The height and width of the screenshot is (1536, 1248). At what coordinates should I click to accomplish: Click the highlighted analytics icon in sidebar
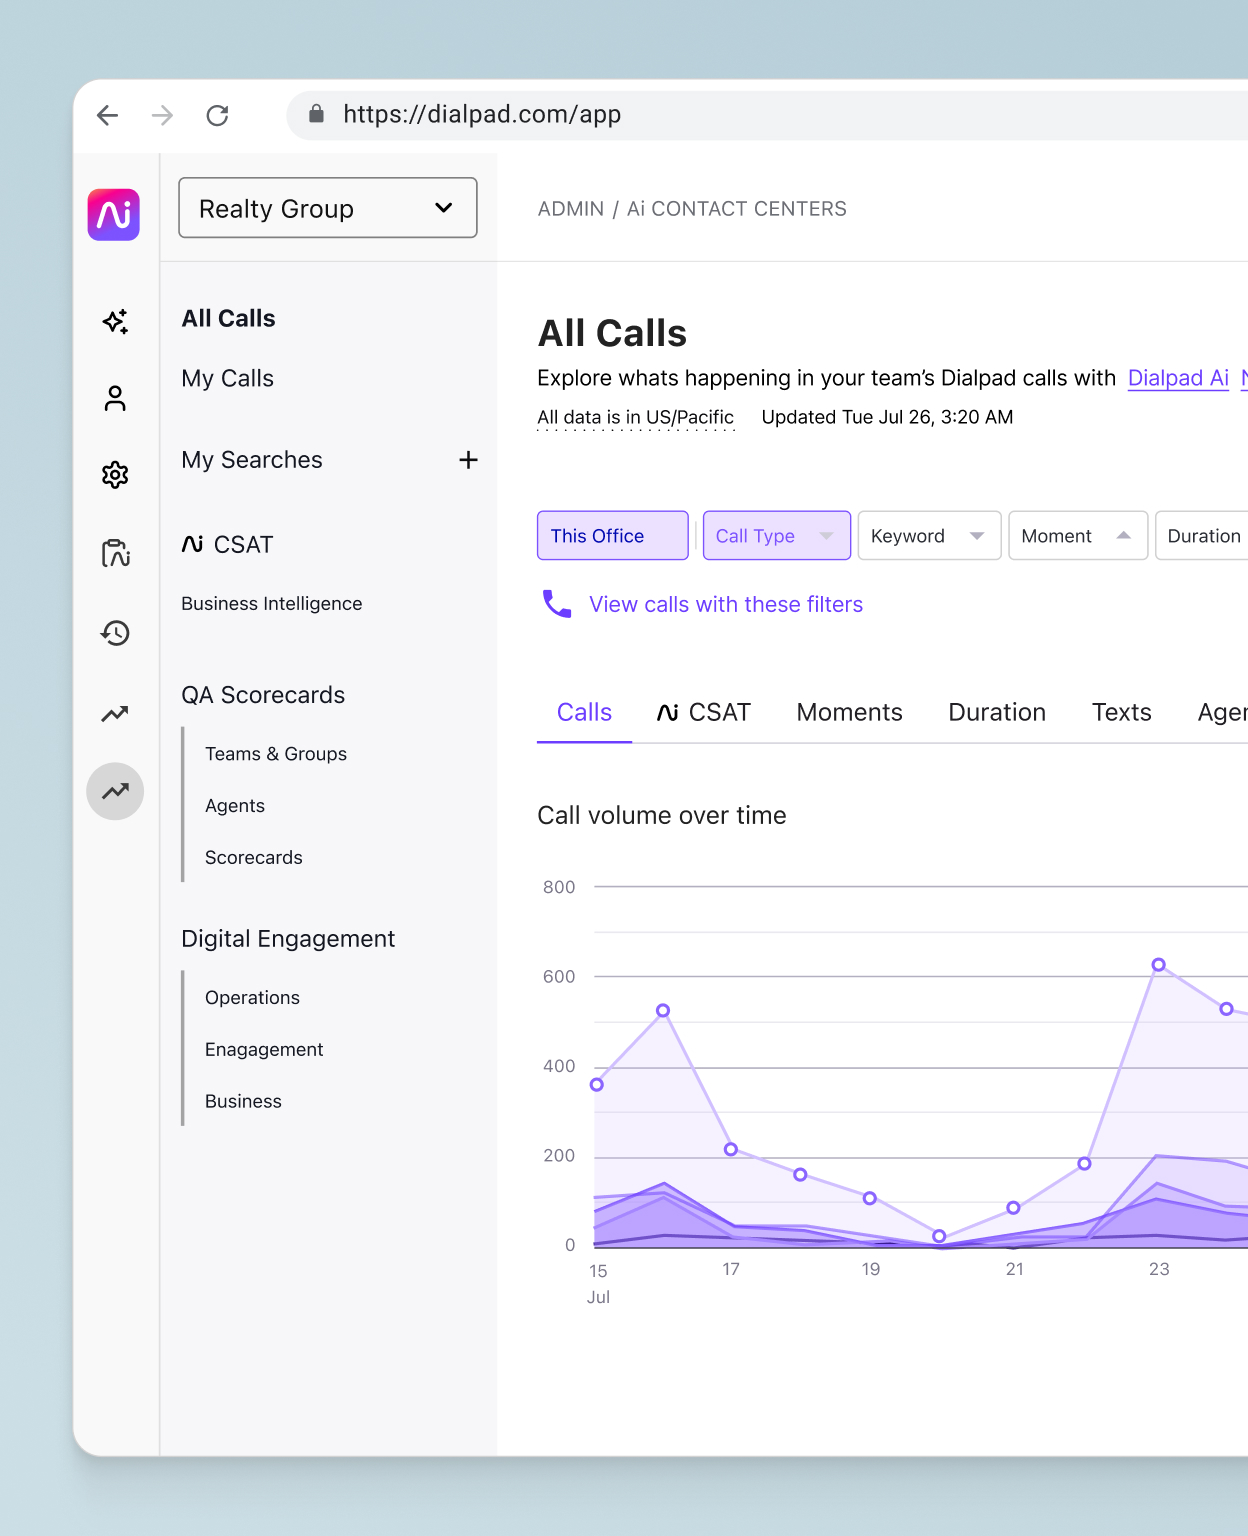pos(115,791)
